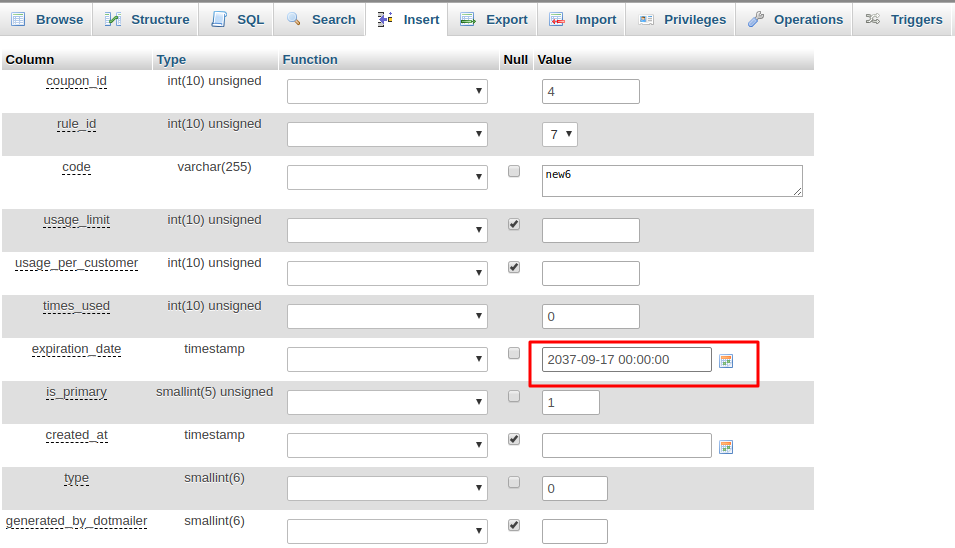
Task: Open calendar picker for expiration_date
Action: click(726, 361)
